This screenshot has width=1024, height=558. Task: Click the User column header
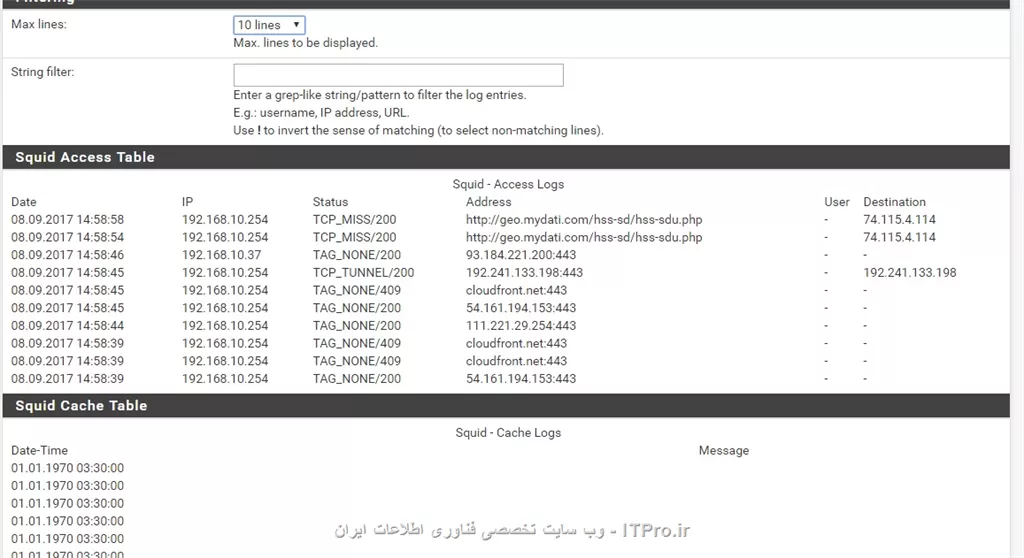(837, 202)
